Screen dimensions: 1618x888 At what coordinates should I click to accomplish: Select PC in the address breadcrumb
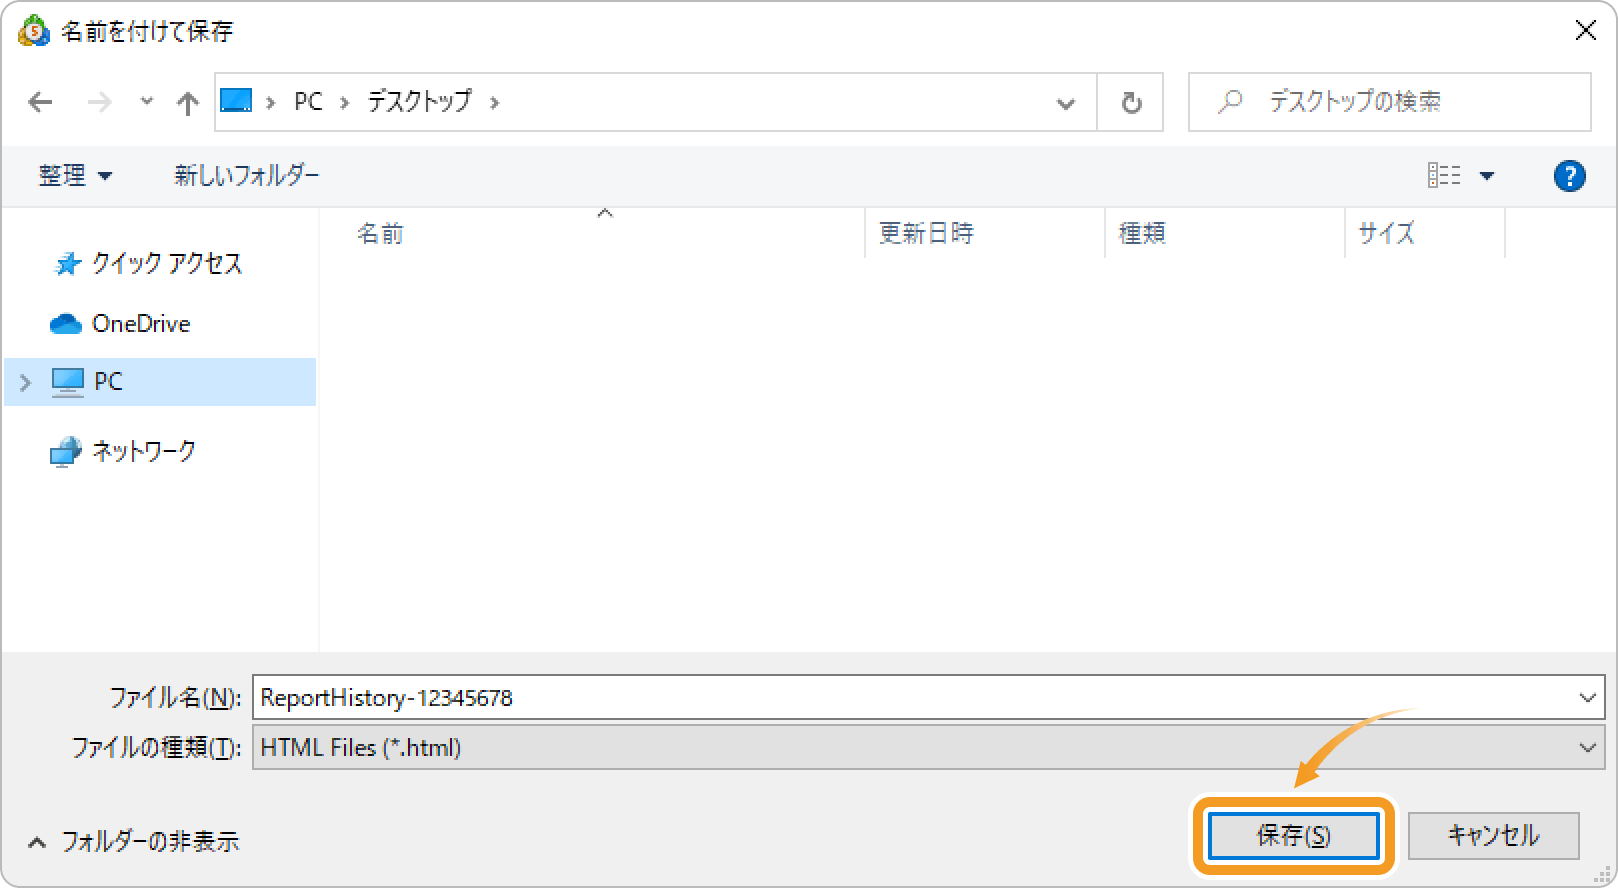308,102
